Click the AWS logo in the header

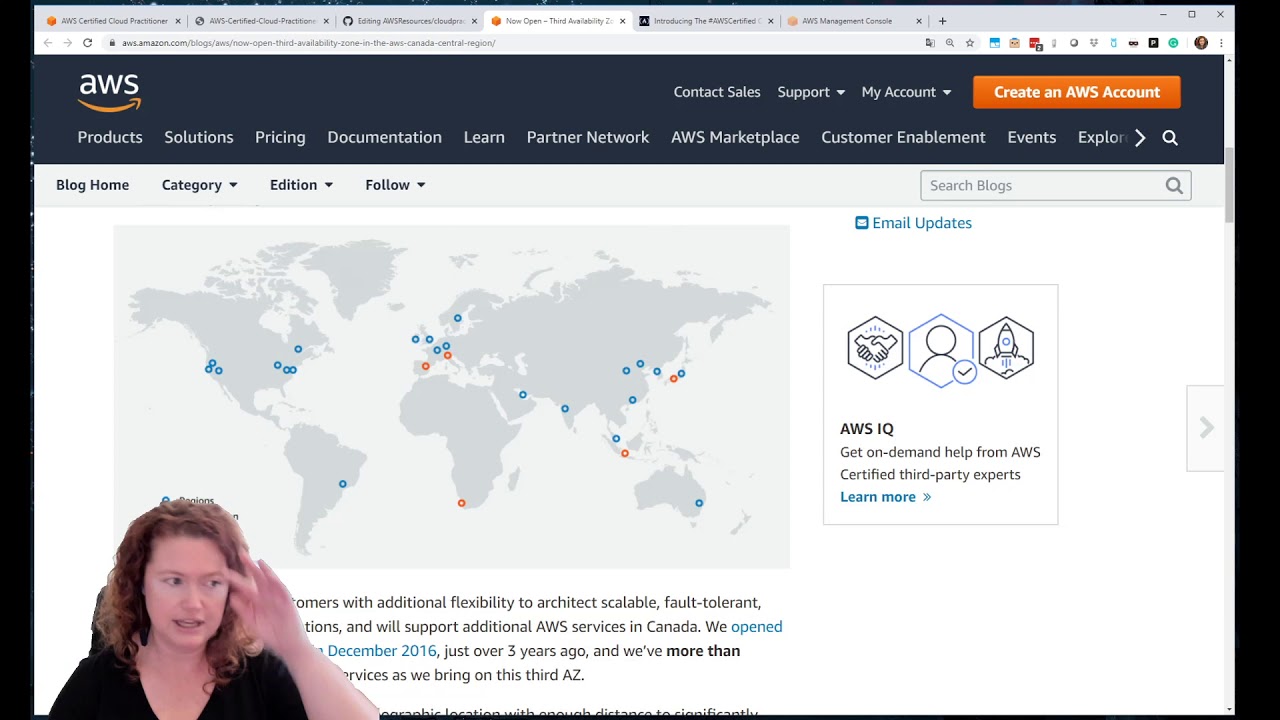110,92
